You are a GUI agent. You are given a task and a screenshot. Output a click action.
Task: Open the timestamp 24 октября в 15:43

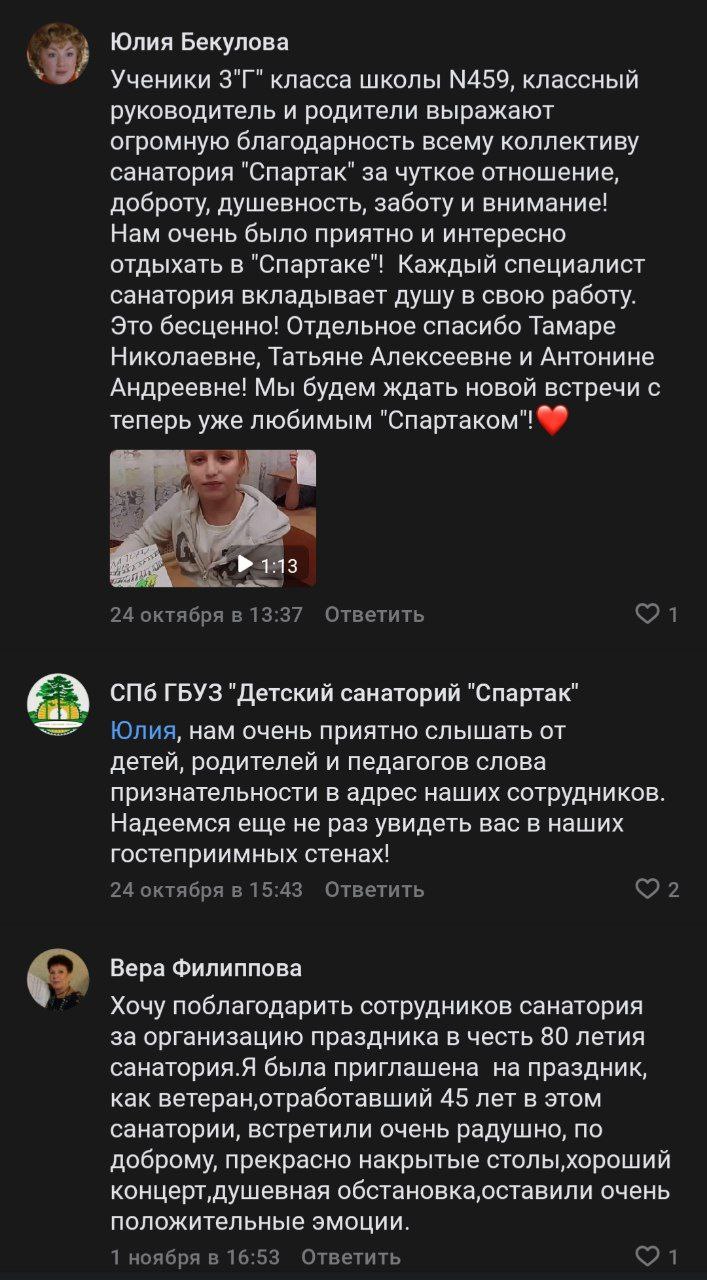tap(206, 889)
